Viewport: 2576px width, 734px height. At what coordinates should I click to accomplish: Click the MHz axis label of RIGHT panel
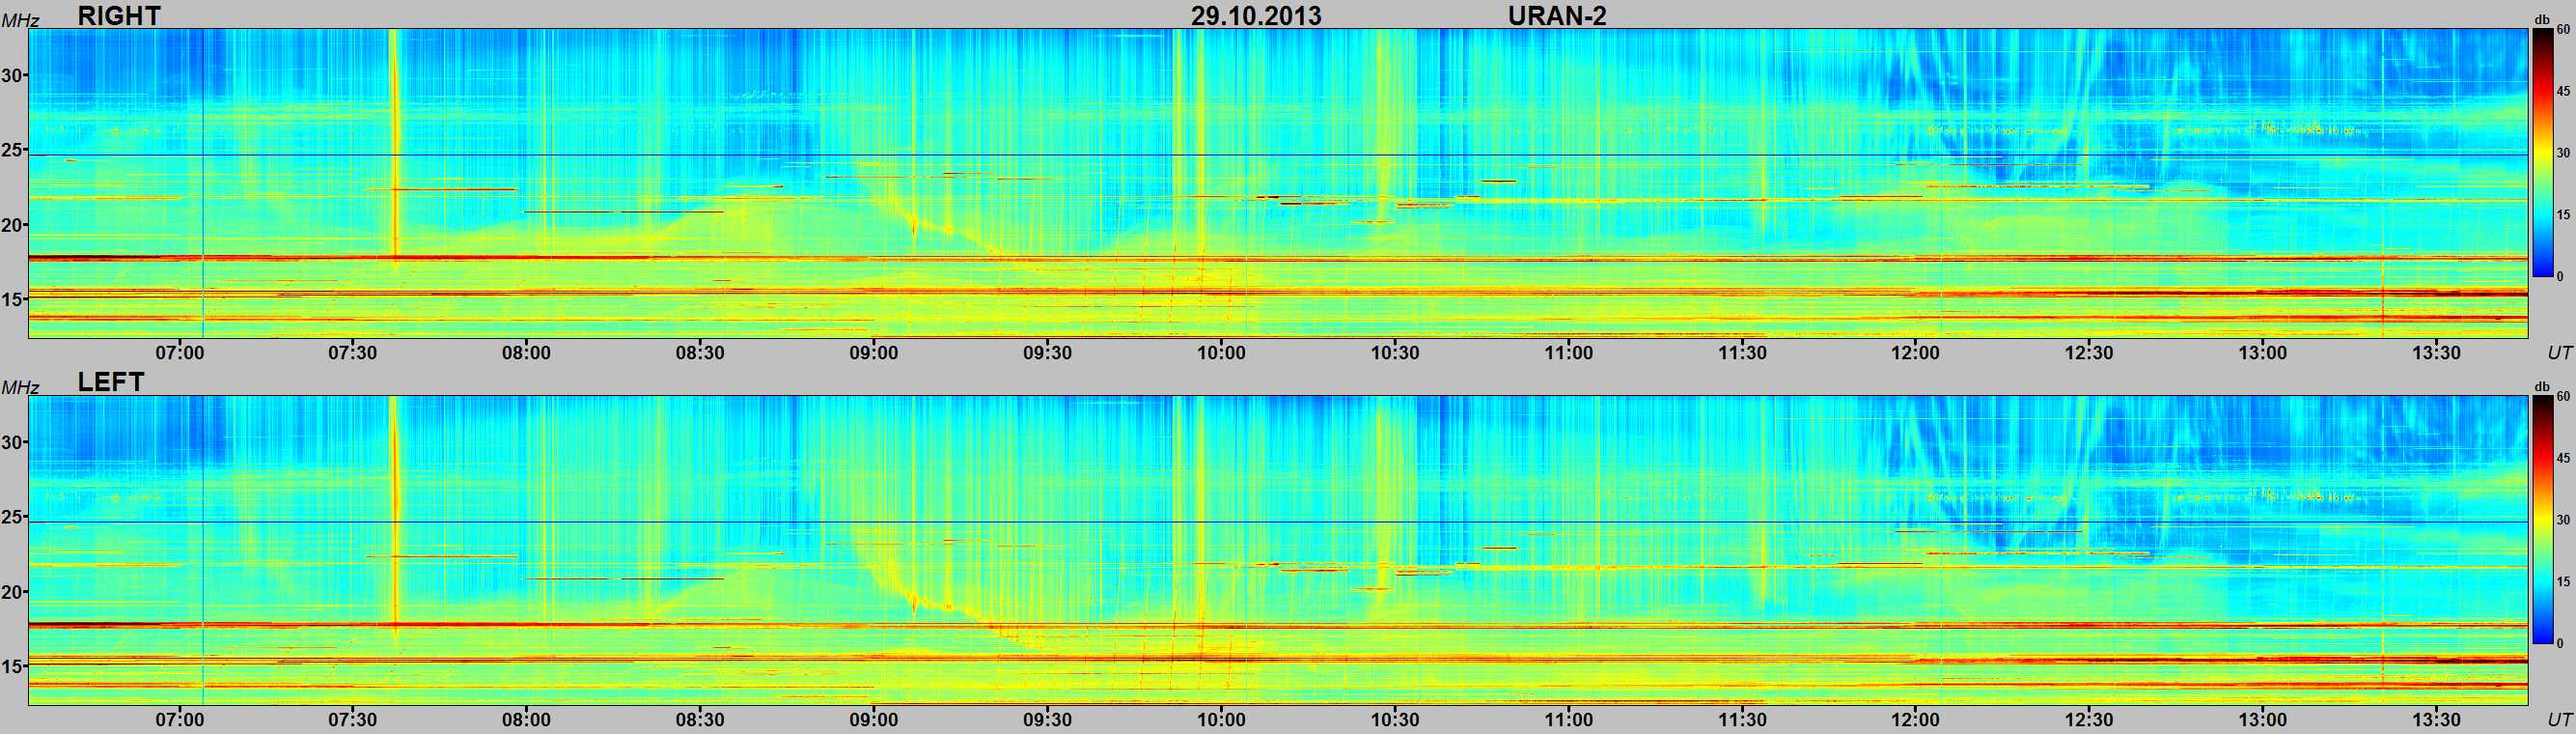click(x=20, y=20)
